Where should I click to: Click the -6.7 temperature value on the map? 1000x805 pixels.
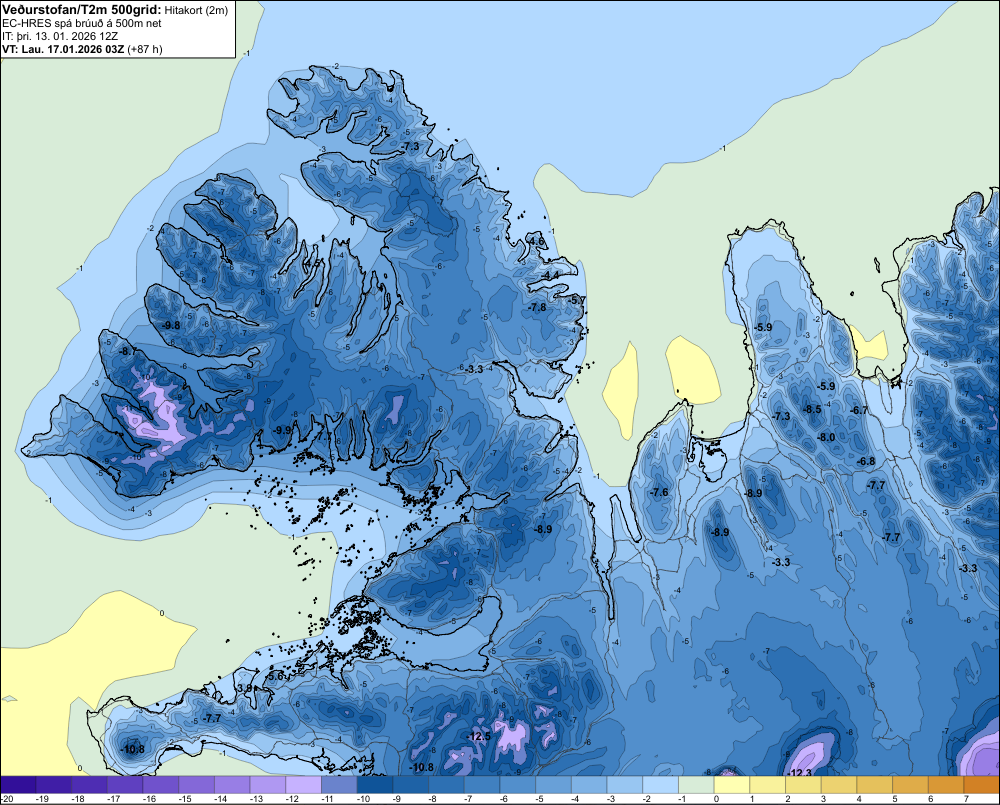860,410
